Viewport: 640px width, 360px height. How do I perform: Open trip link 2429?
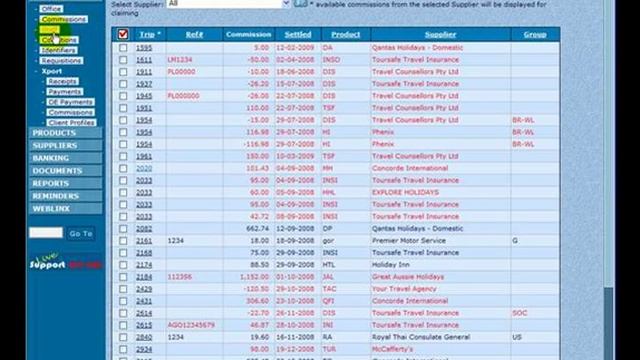(x=144, y=289)
